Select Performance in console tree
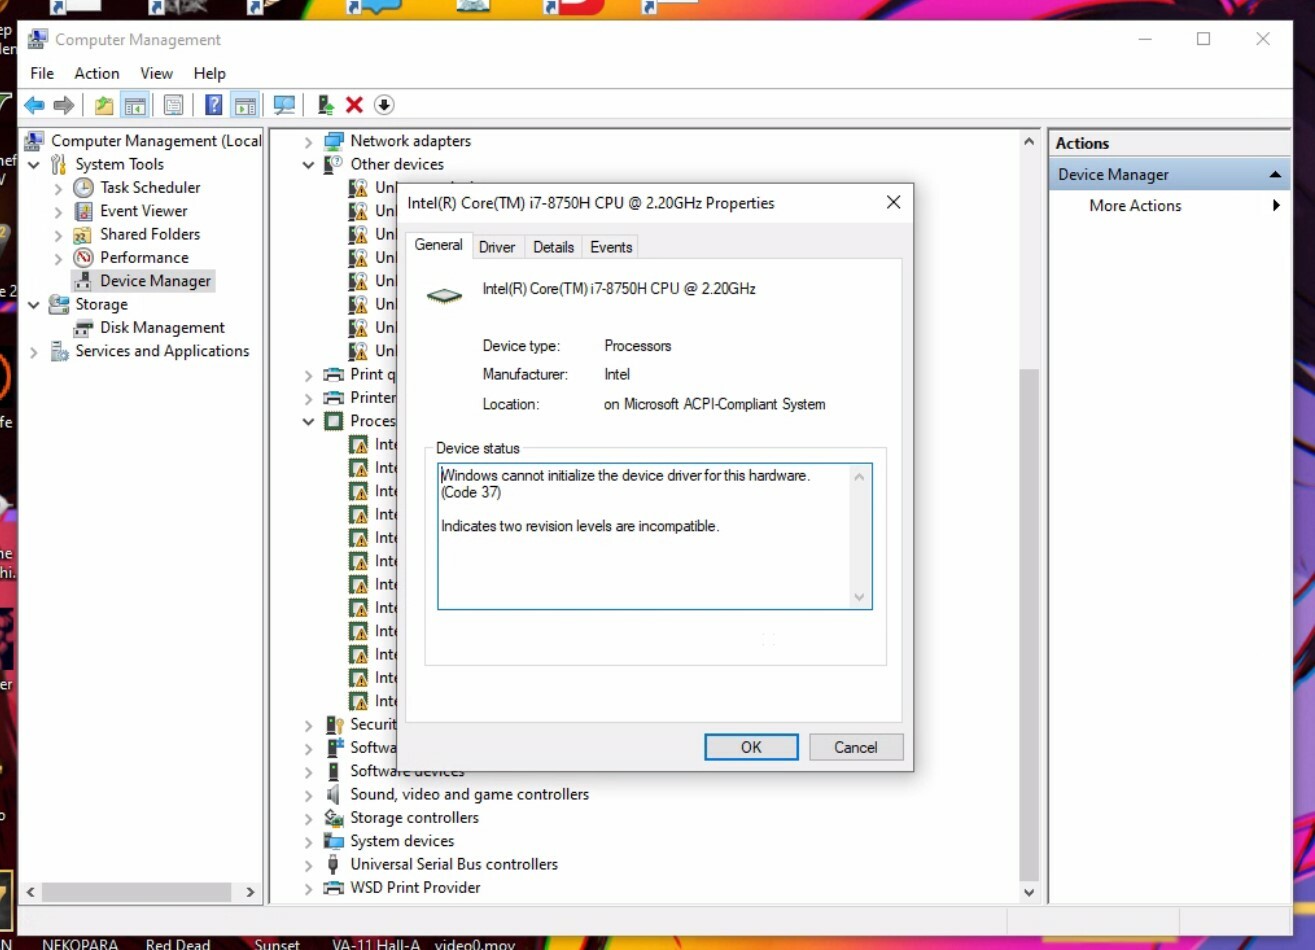 pos(144,257)
